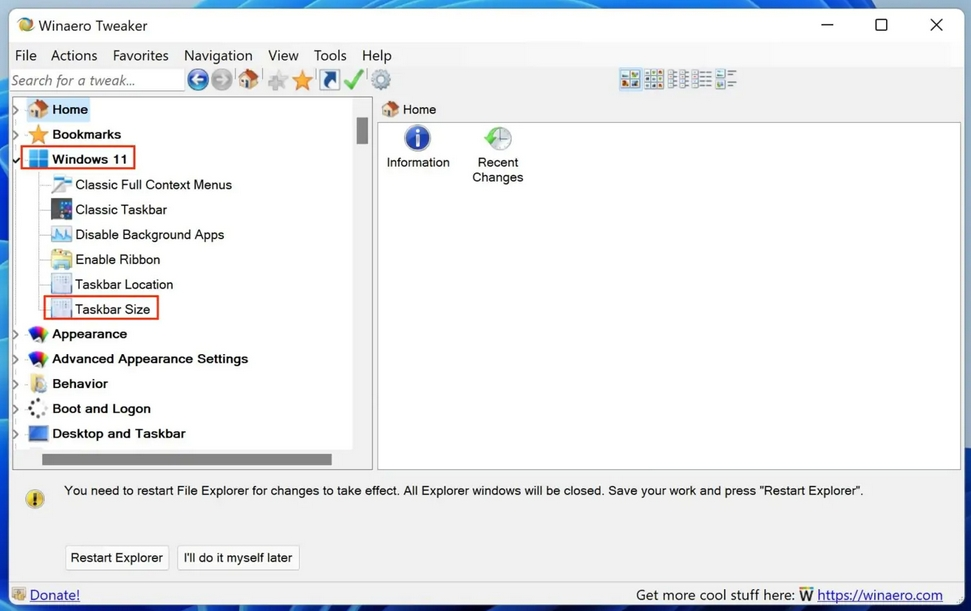Click the icon beside the Donate link
This screenshot has width=971, height=611.
point(19,594)
